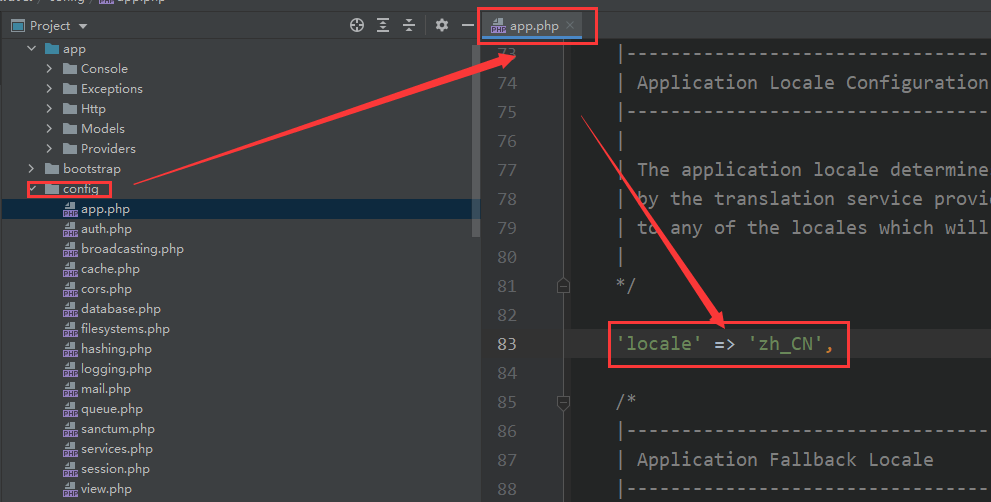Expand the Exceptions folder
The image size is (991, 502).
point(49,89)
